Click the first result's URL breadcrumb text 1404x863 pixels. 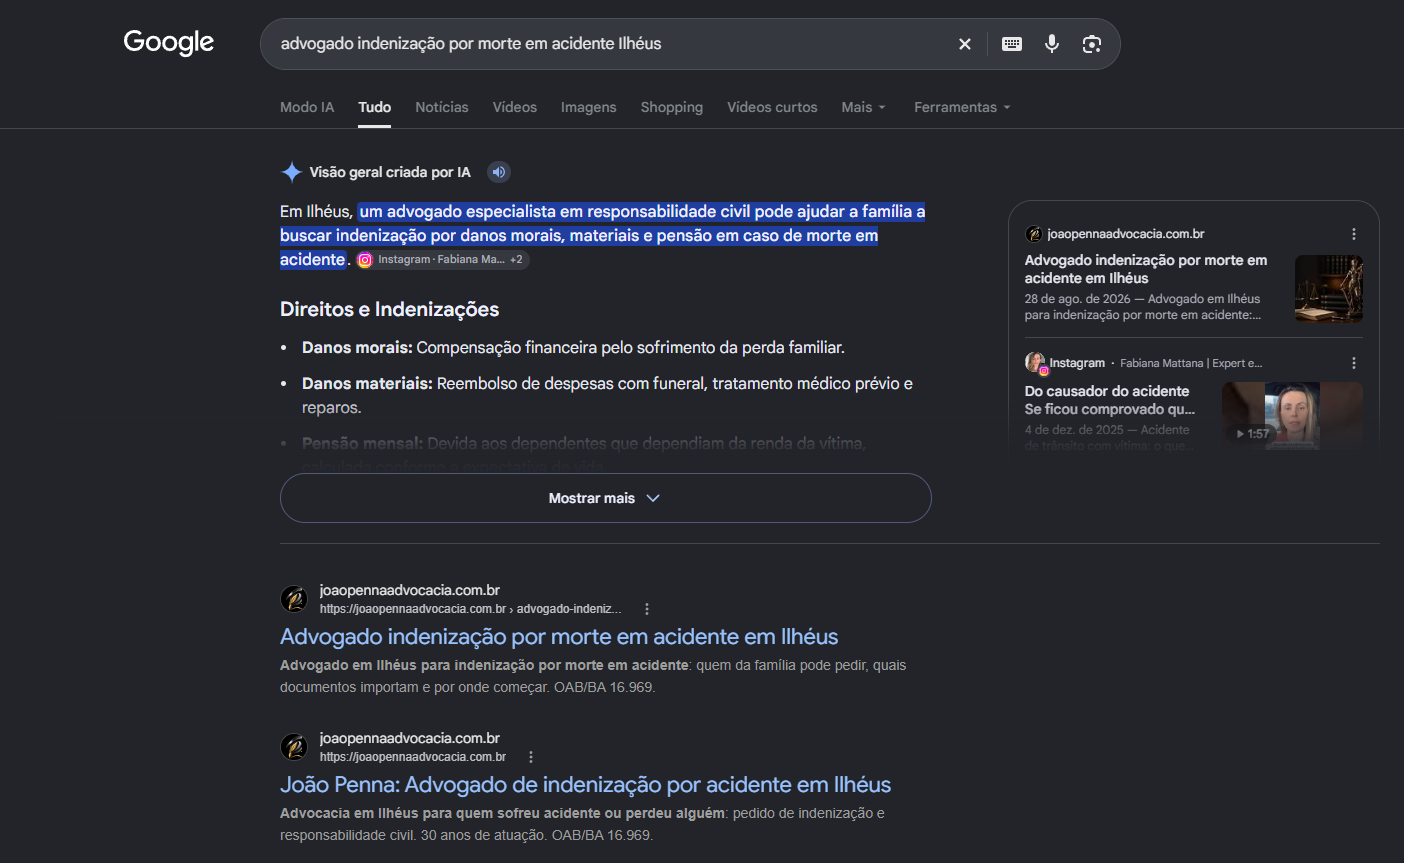pyautogui.click(x=471, y=609)
